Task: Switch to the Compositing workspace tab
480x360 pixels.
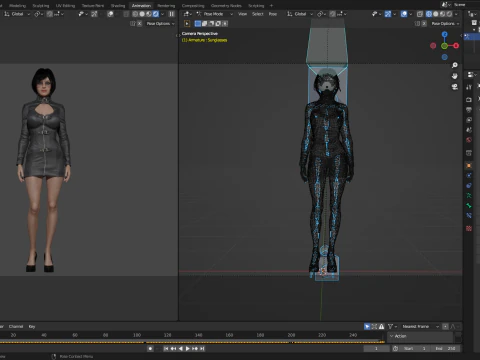Action: [x=193, y=6]
